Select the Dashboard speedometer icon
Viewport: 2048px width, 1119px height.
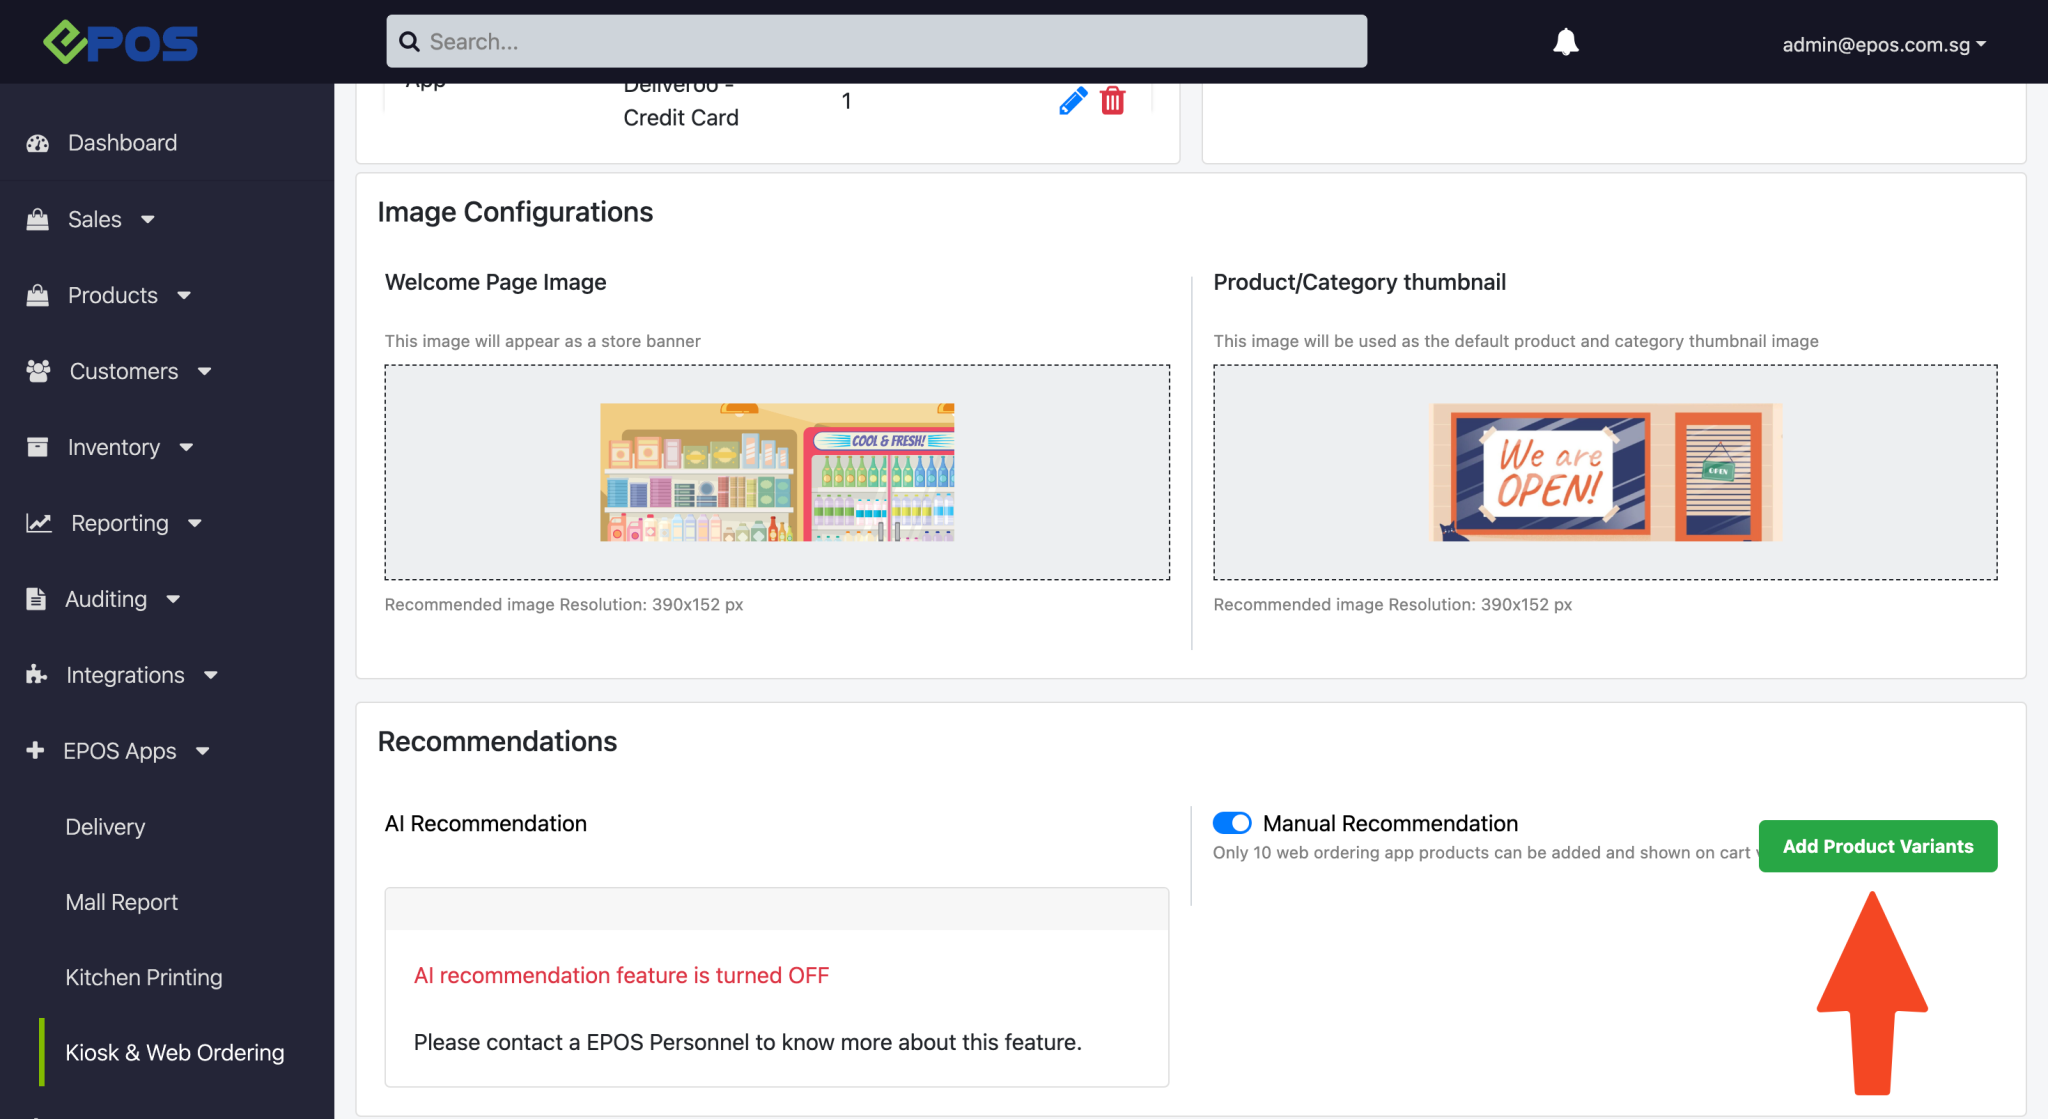tap(37, 143)
